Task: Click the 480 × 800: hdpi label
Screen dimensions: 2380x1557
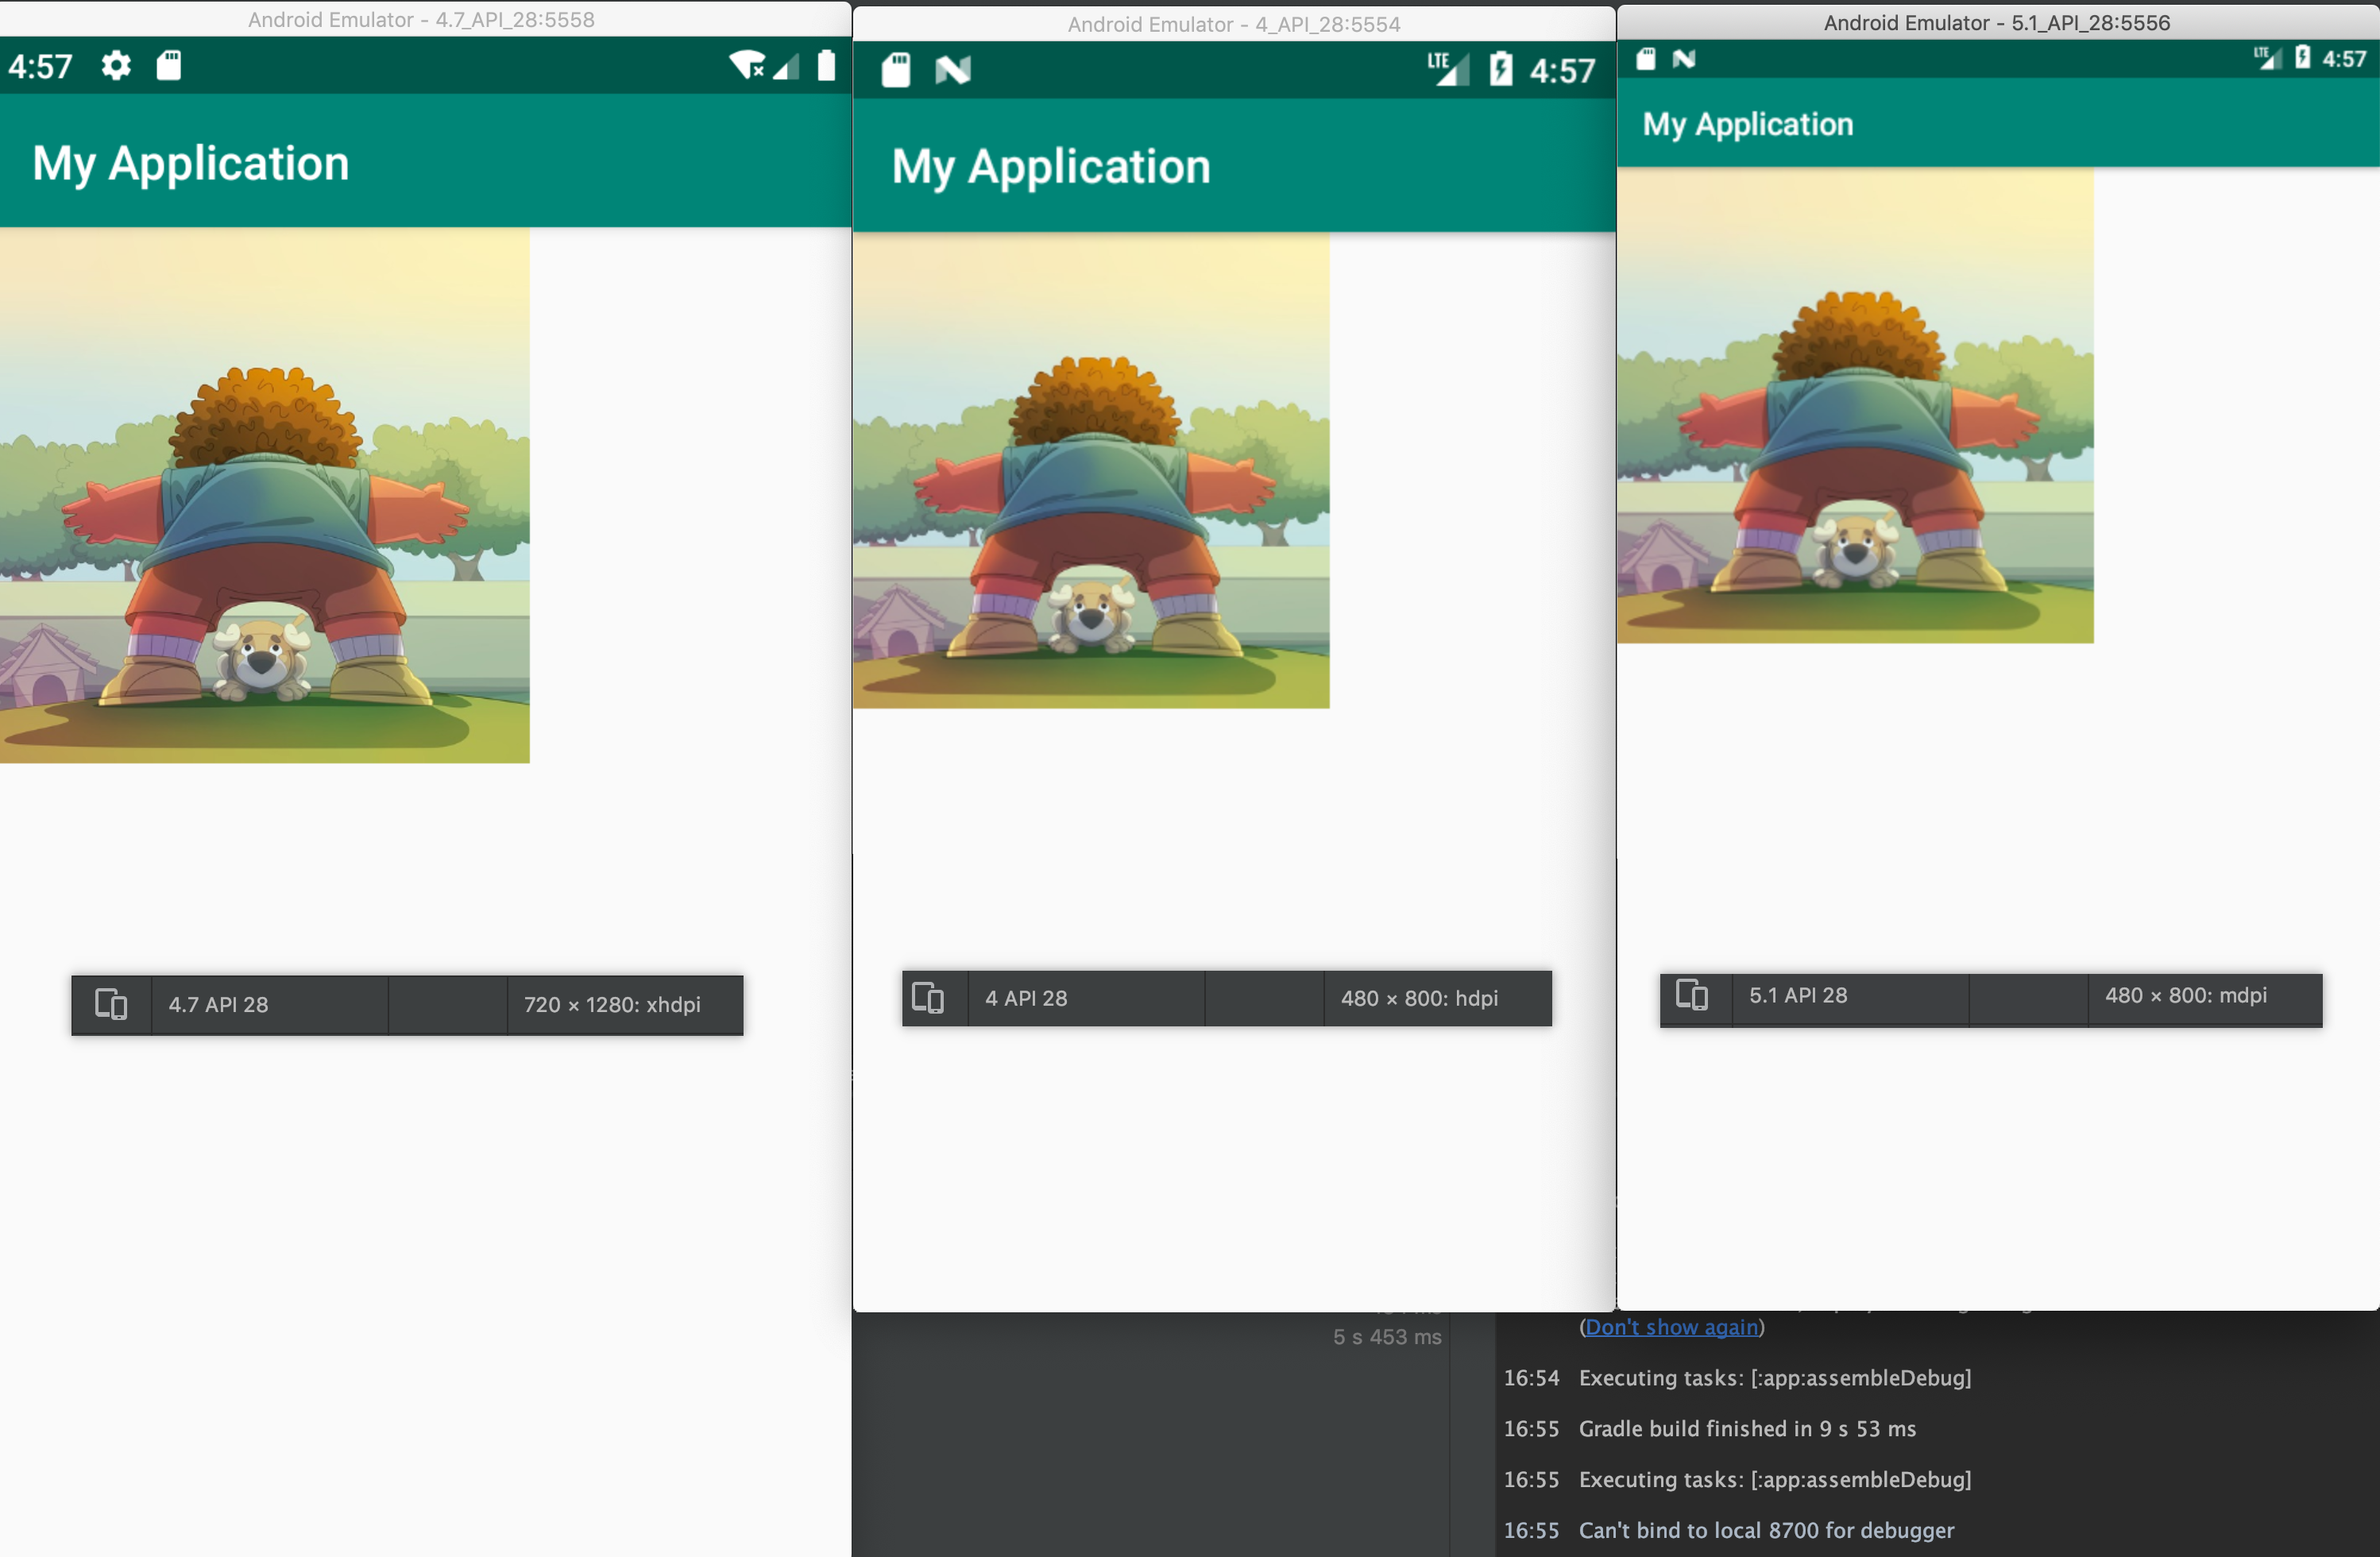Action: 1419,999
